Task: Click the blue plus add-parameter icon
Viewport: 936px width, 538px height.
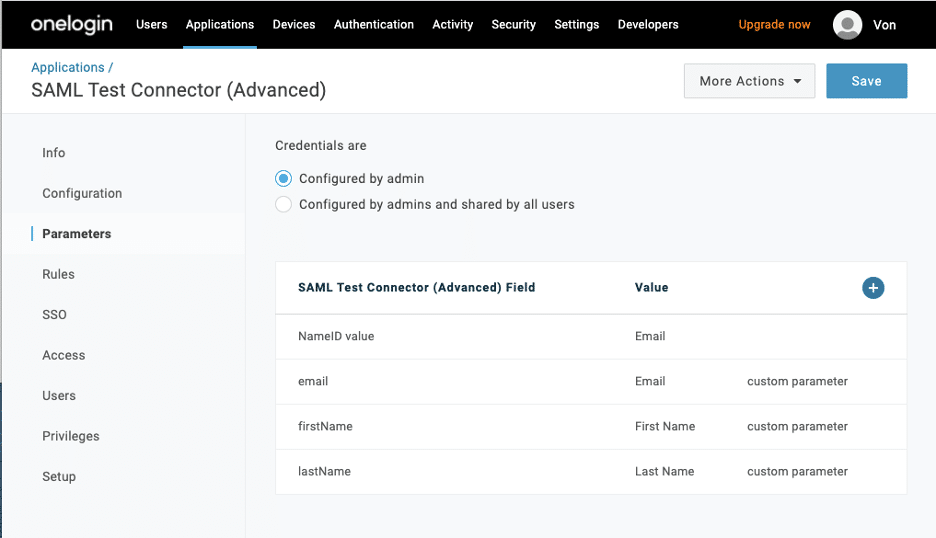Action: 872,288
